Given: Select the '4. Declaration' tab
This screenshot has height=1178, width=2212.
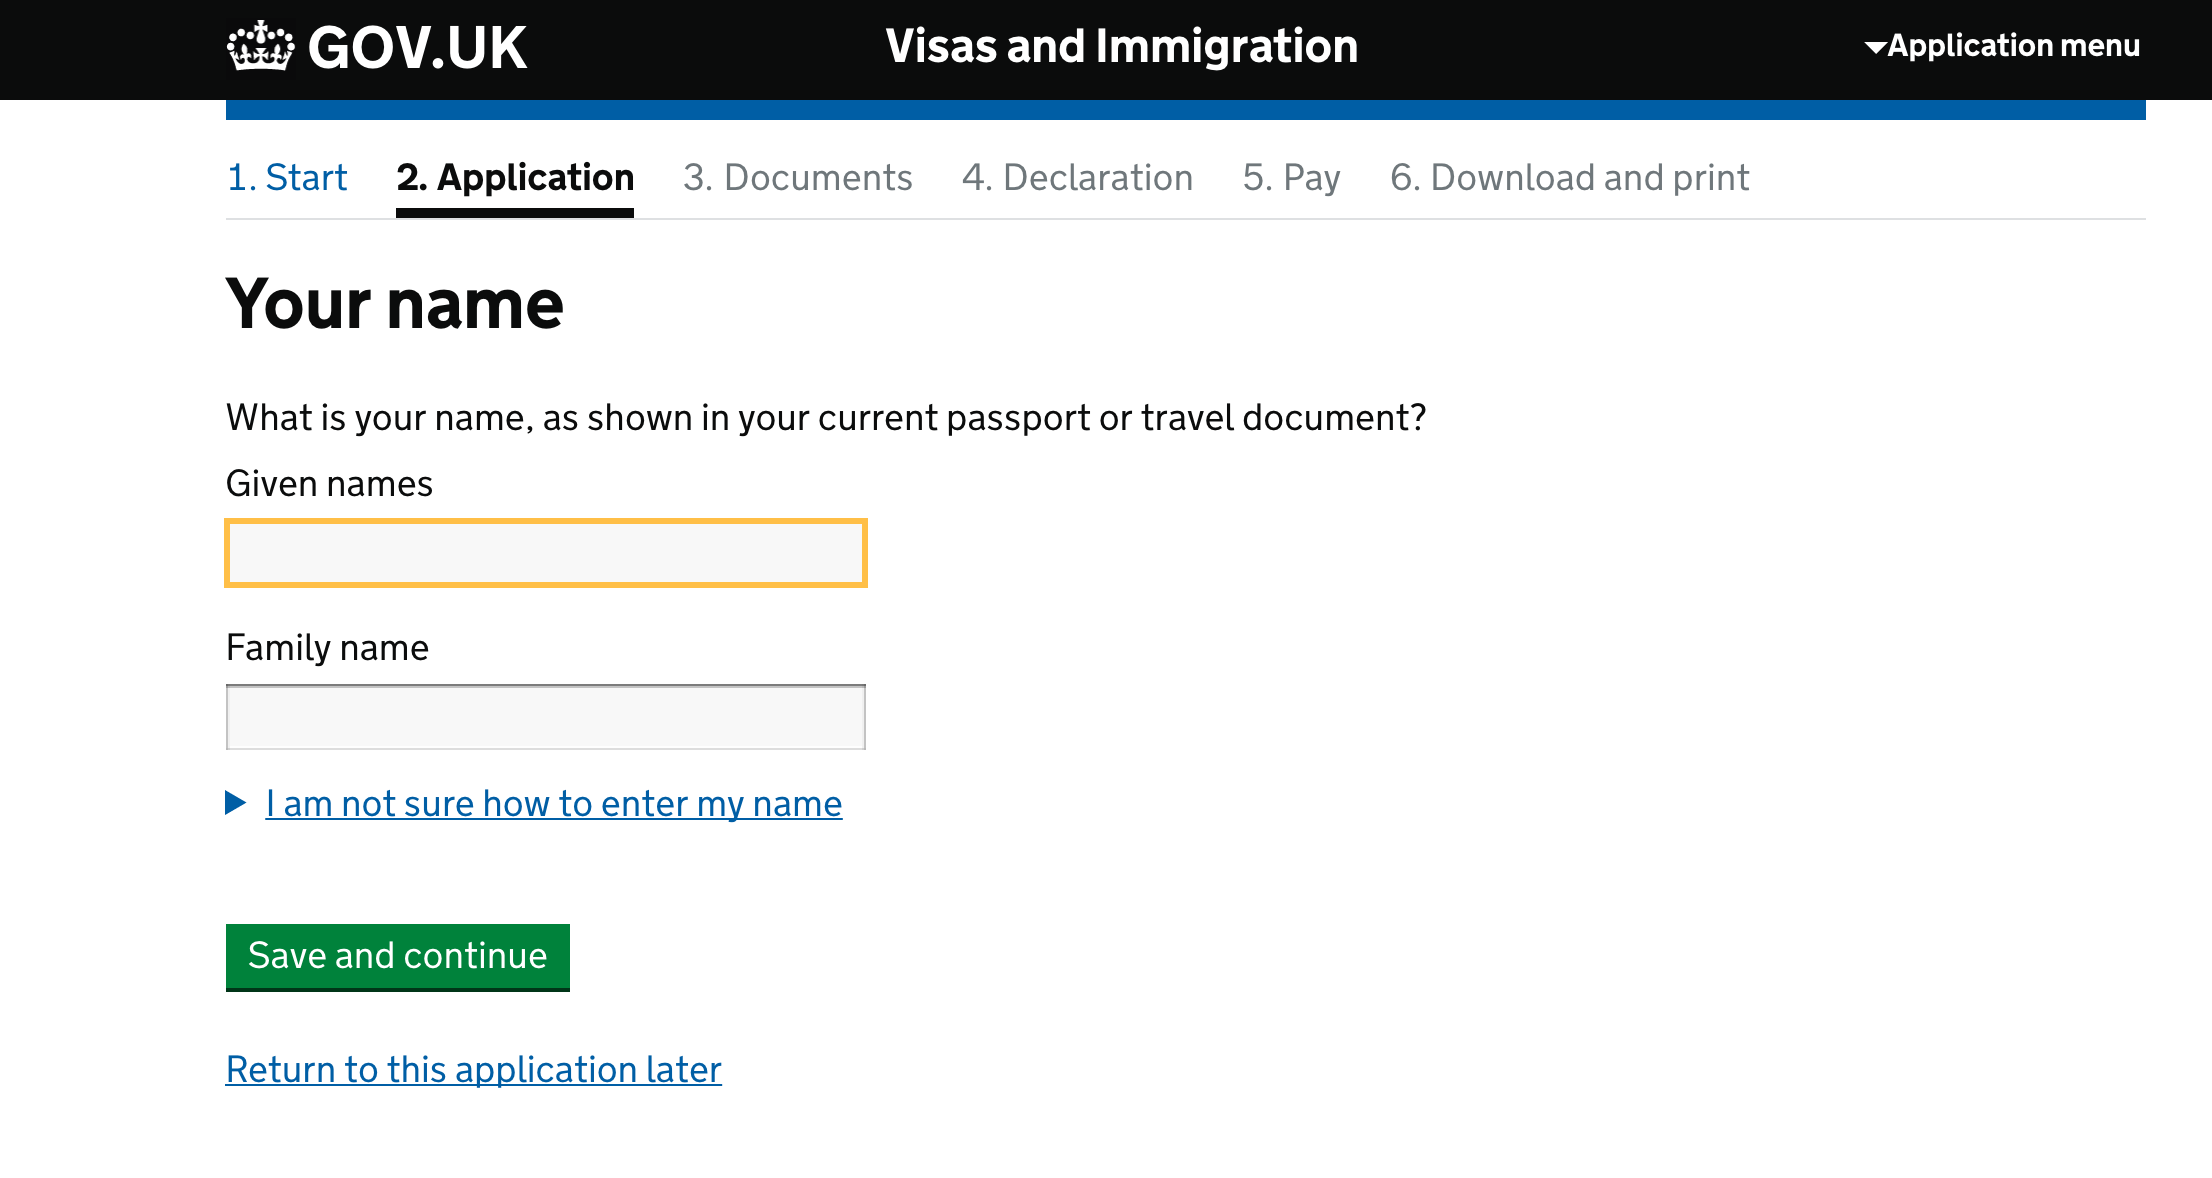Looking at the screenshot, I should point(1077,177).
